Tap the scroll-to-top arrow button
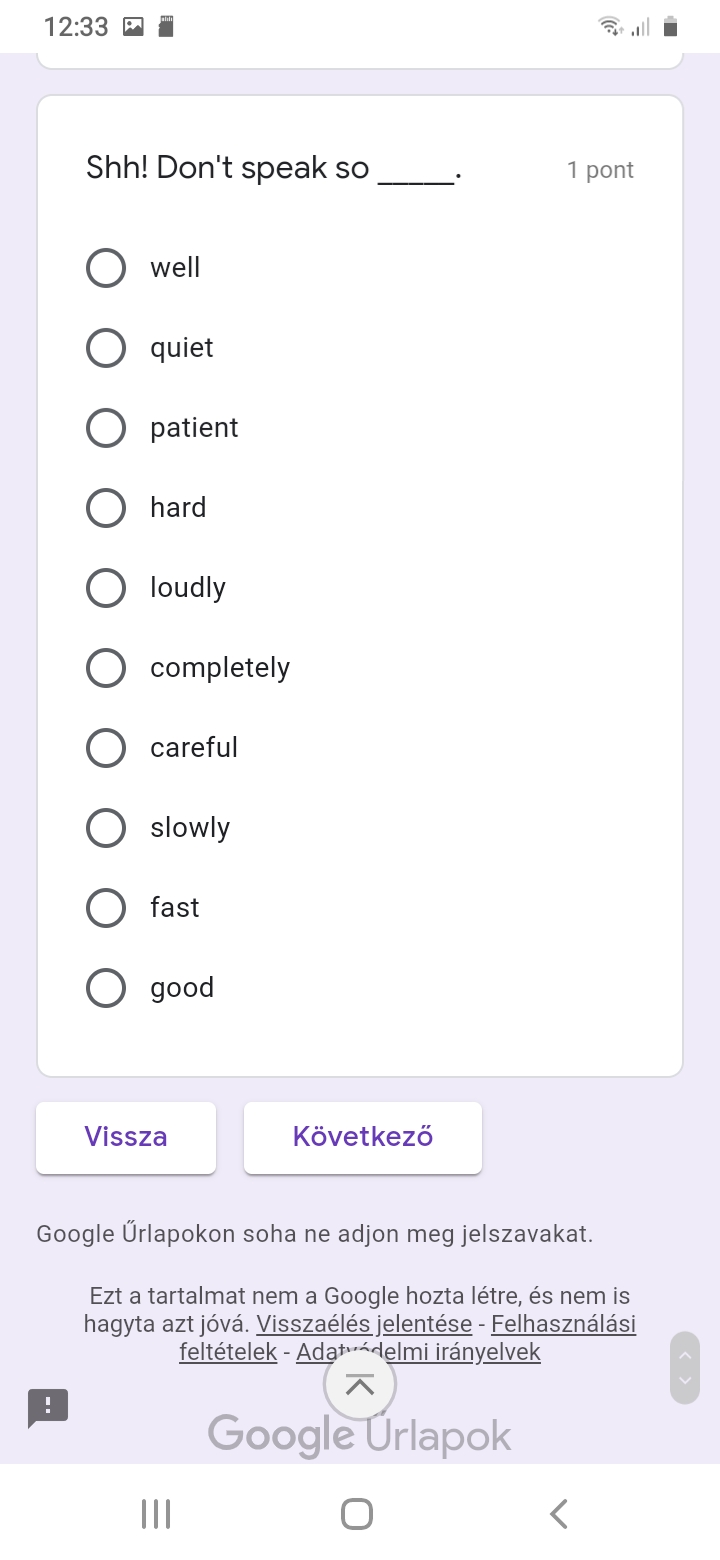720x1560 pixels. pyautogui.click(x=360, y=1384)
